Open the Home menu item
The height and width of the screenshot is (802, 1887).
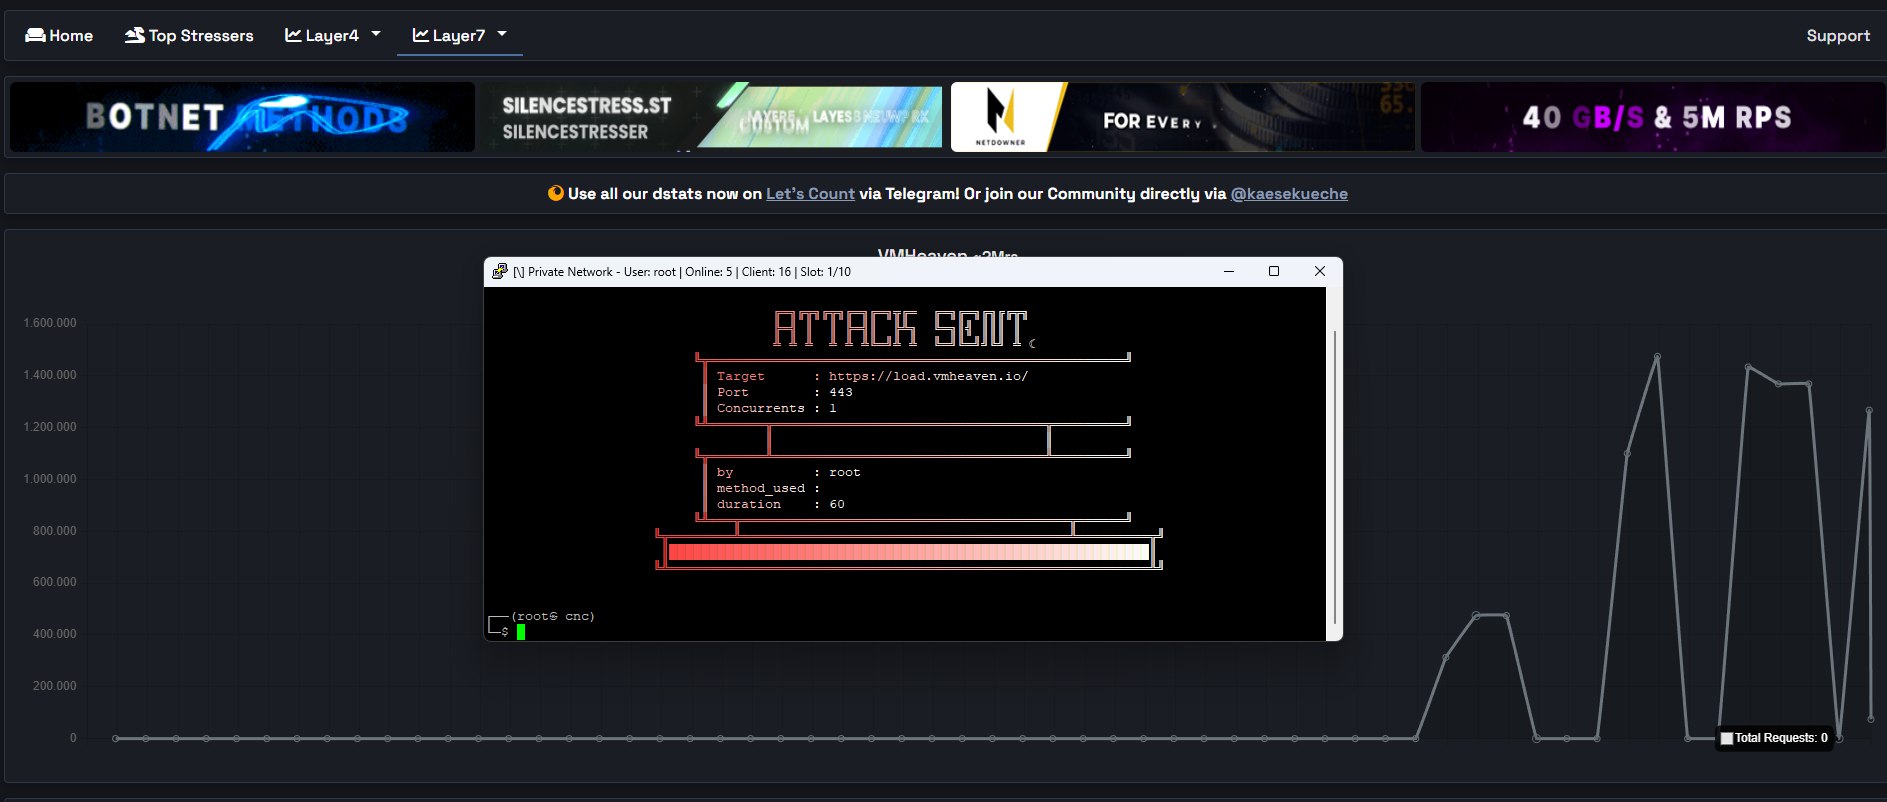click(70, 35)
